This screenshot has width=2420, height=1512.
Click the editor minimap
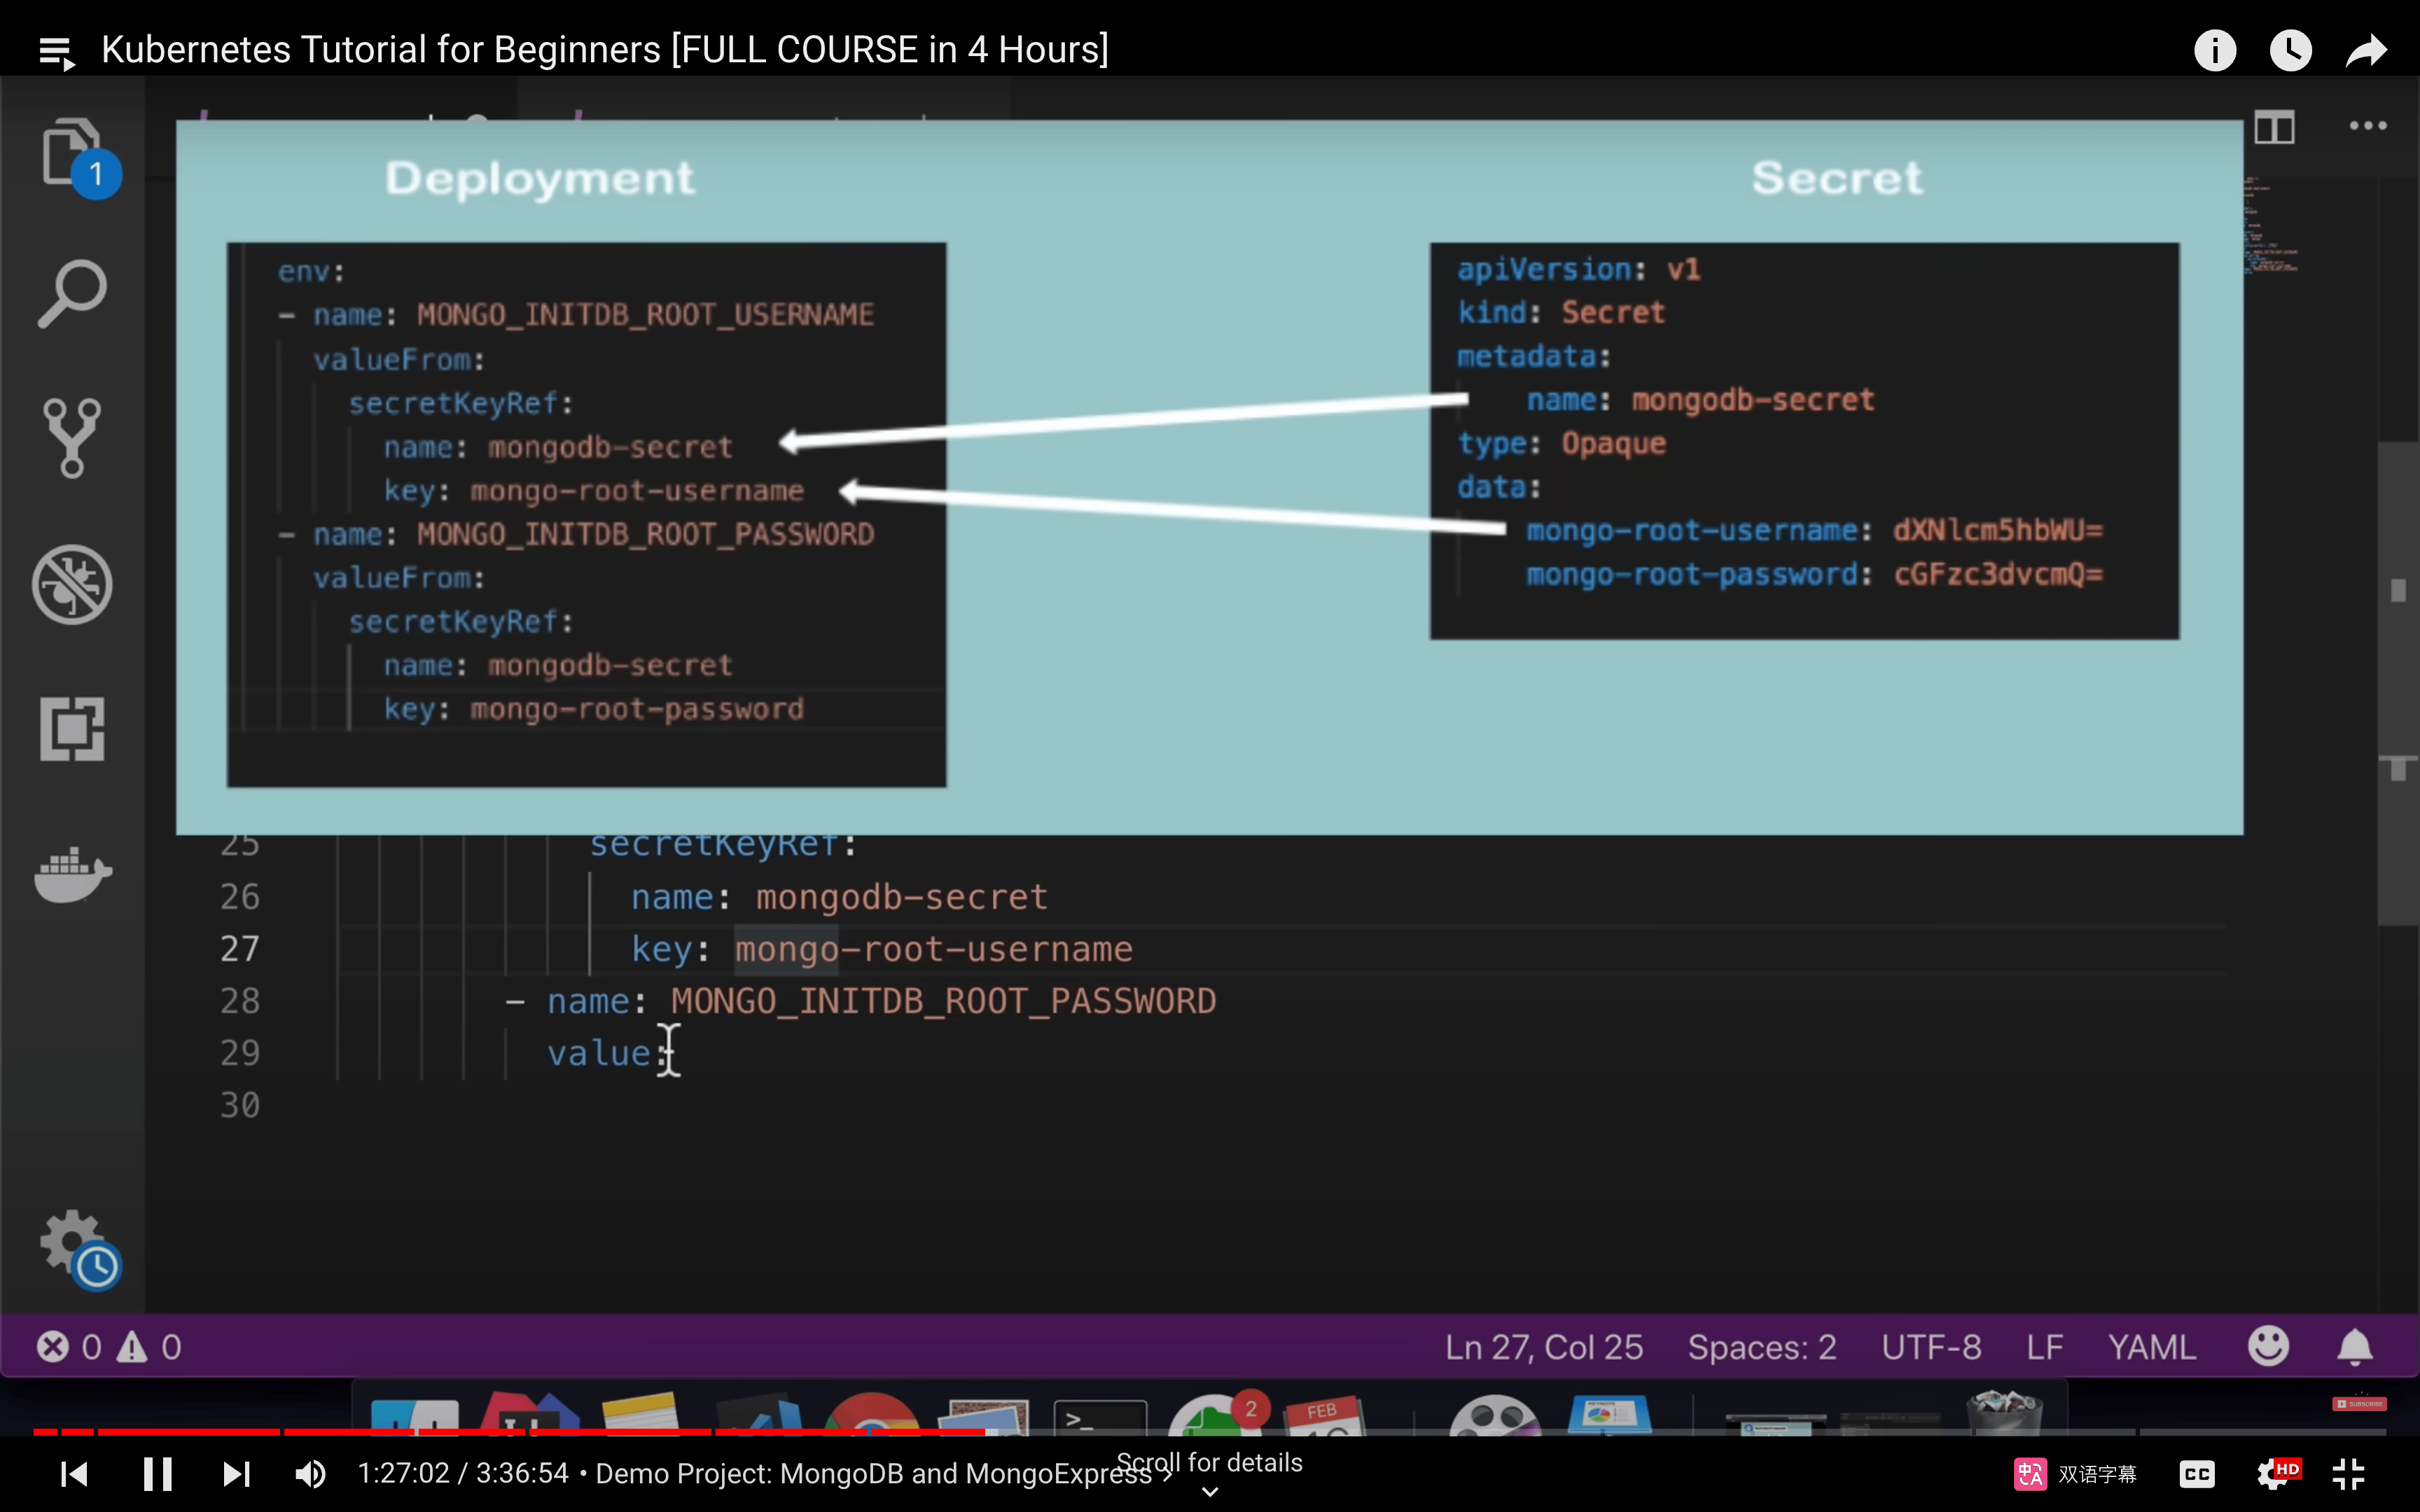tap(2272, 225)
